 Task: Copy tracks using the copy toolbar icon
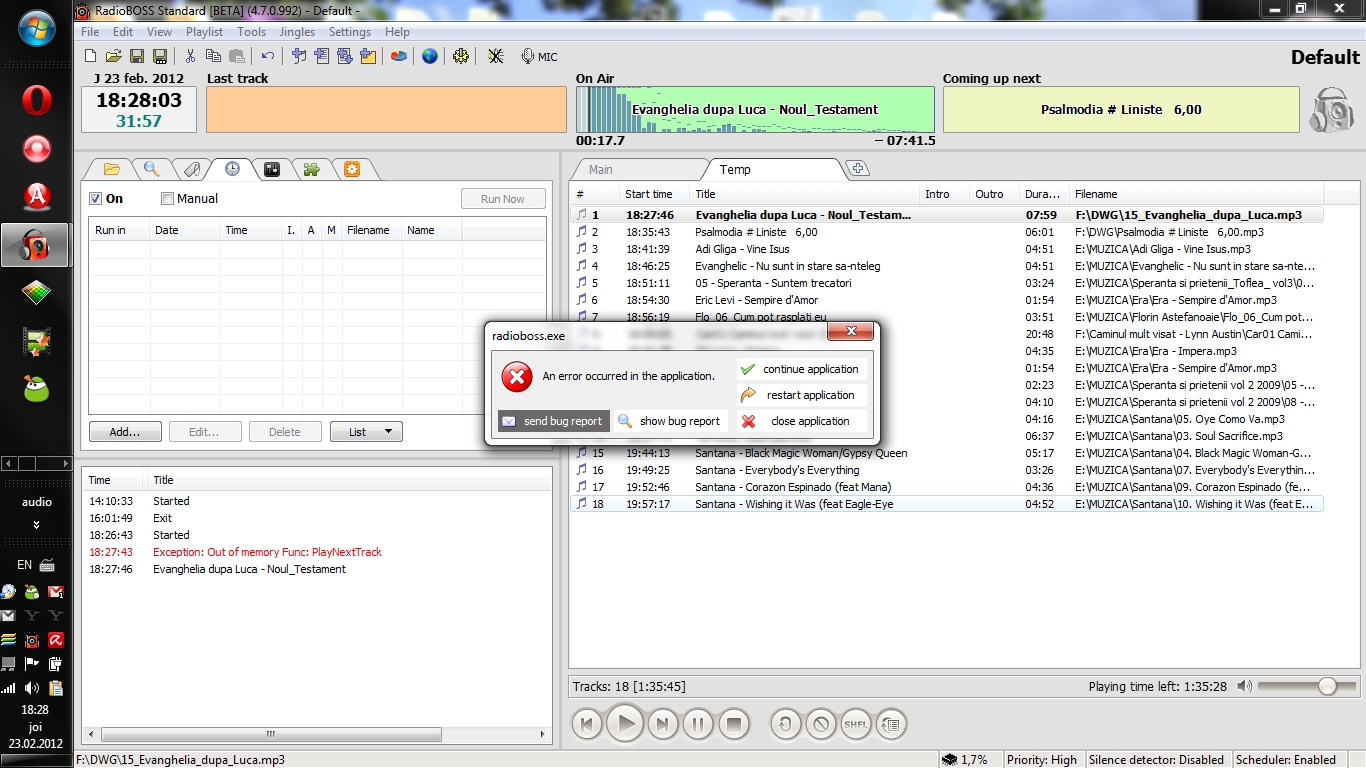tap(213, 56)
